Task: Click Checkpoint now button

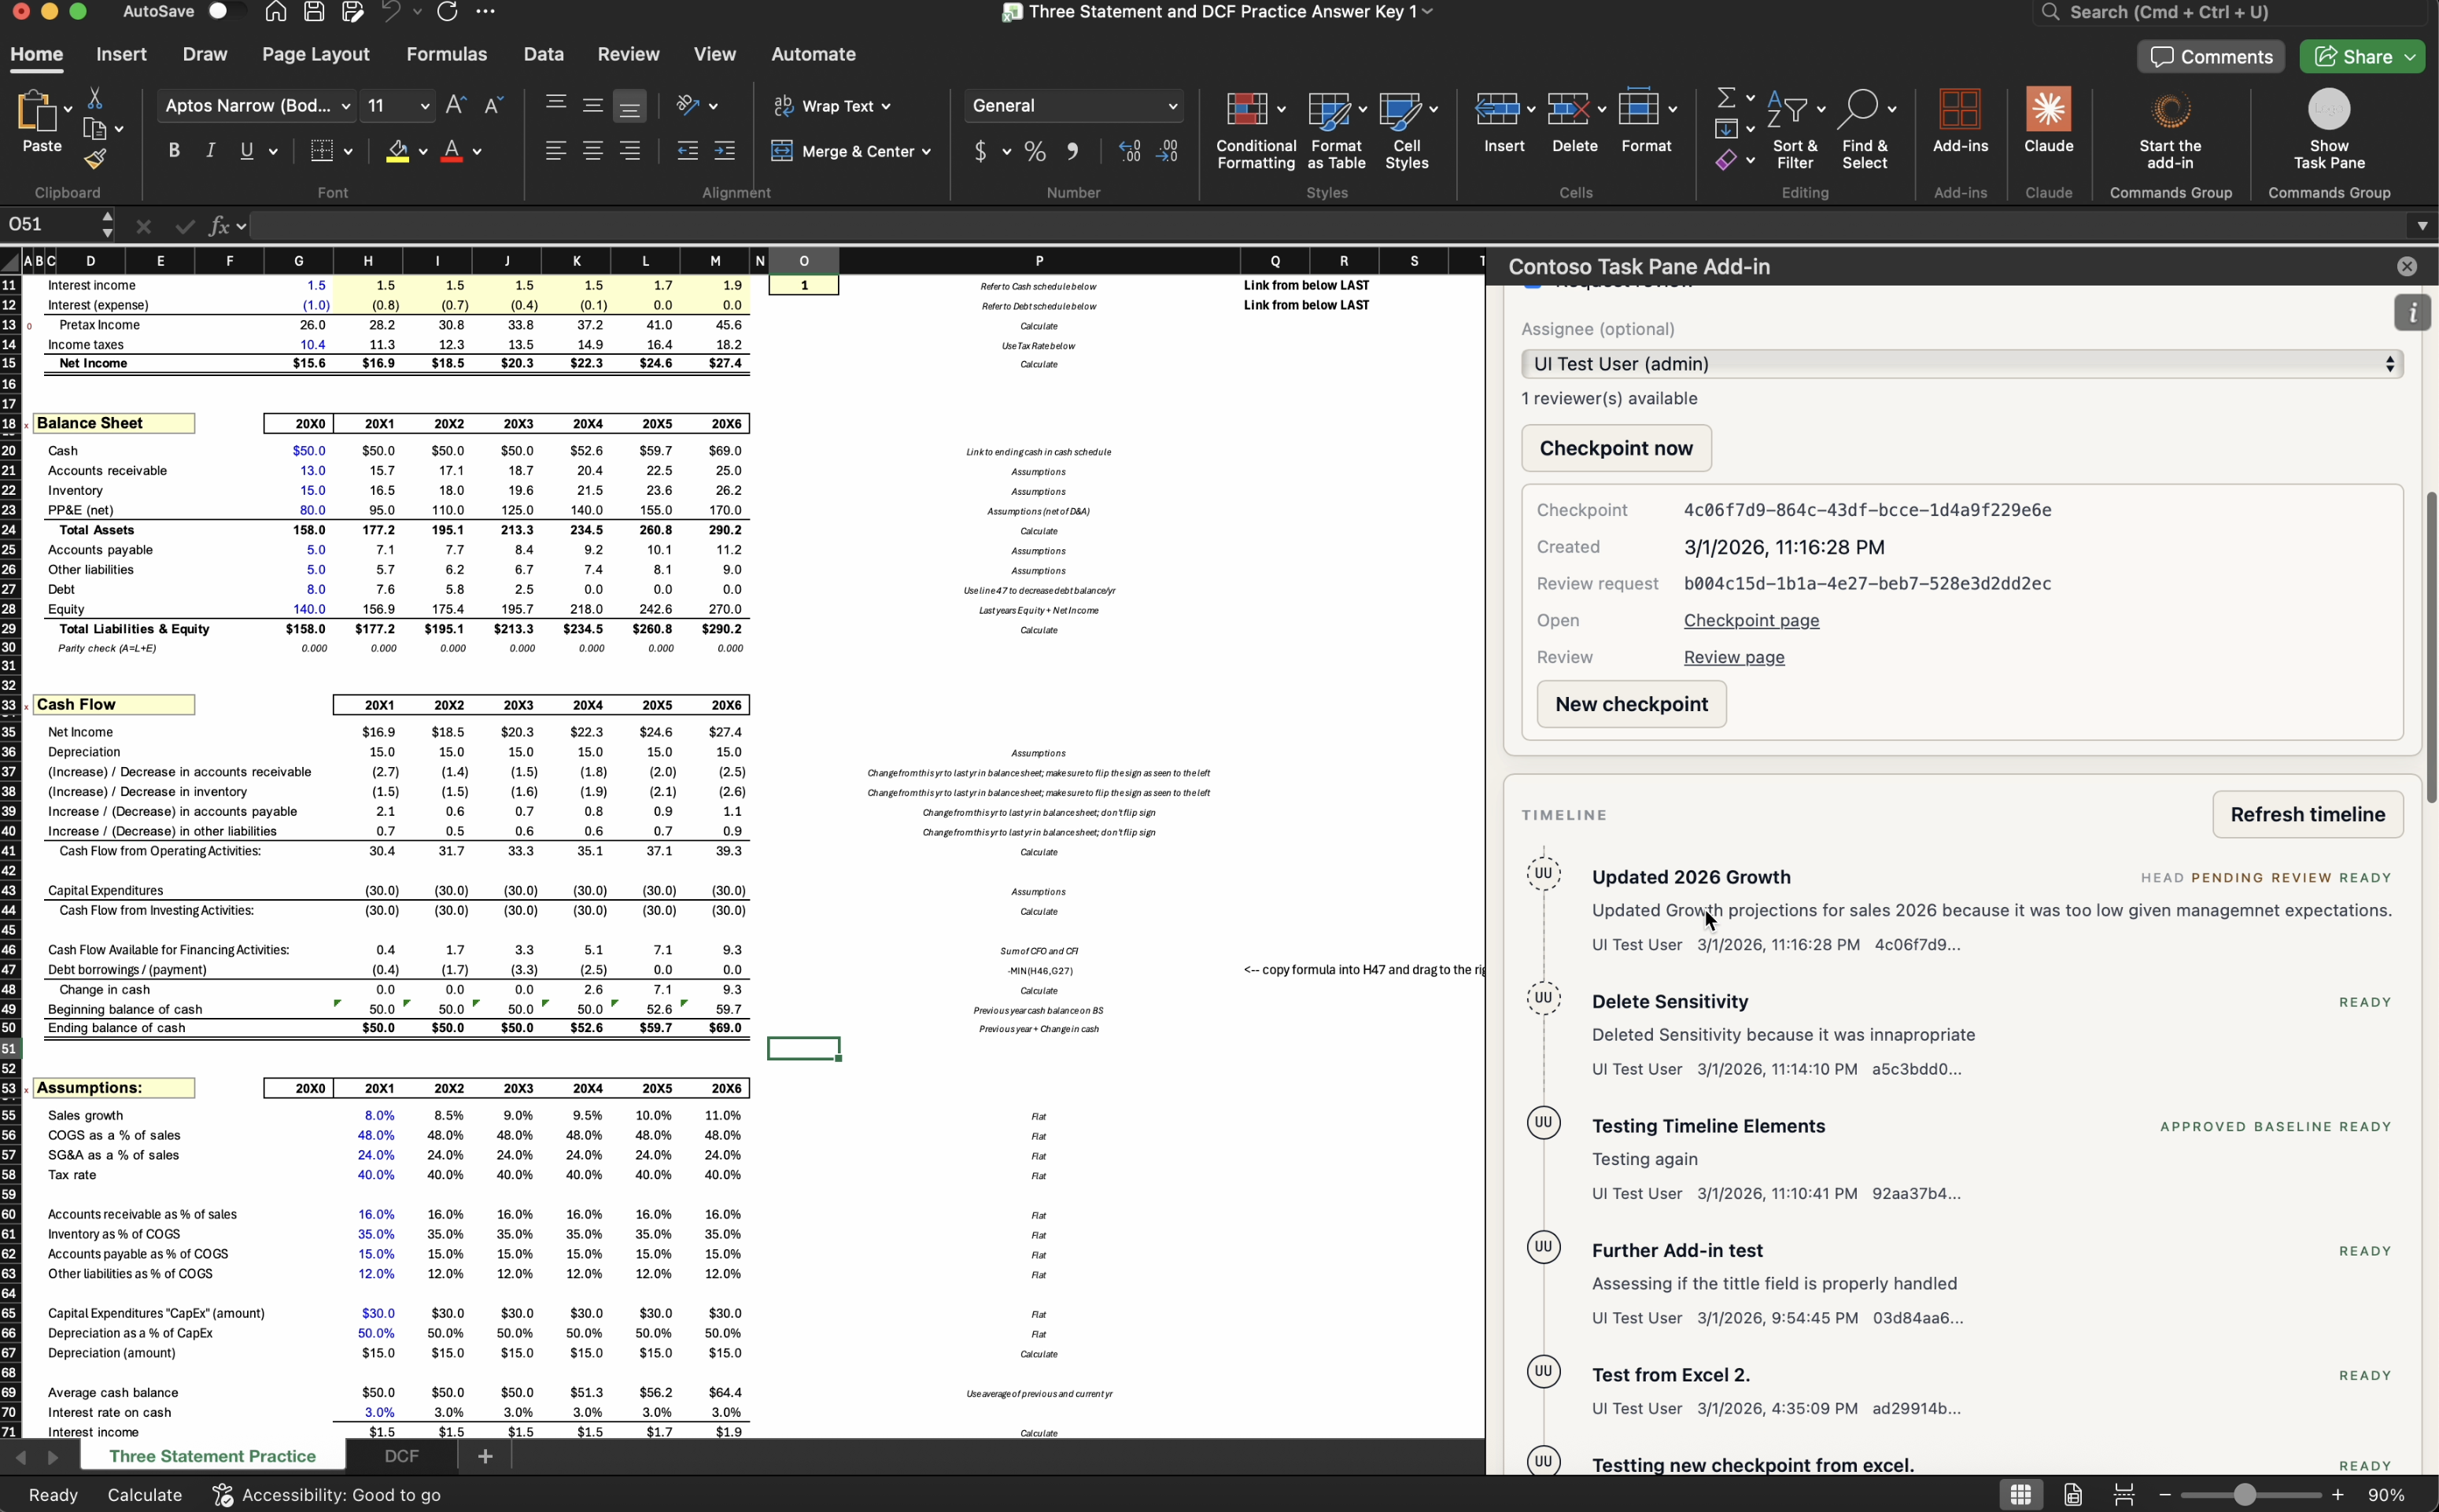Action: tap(1616, 448)
